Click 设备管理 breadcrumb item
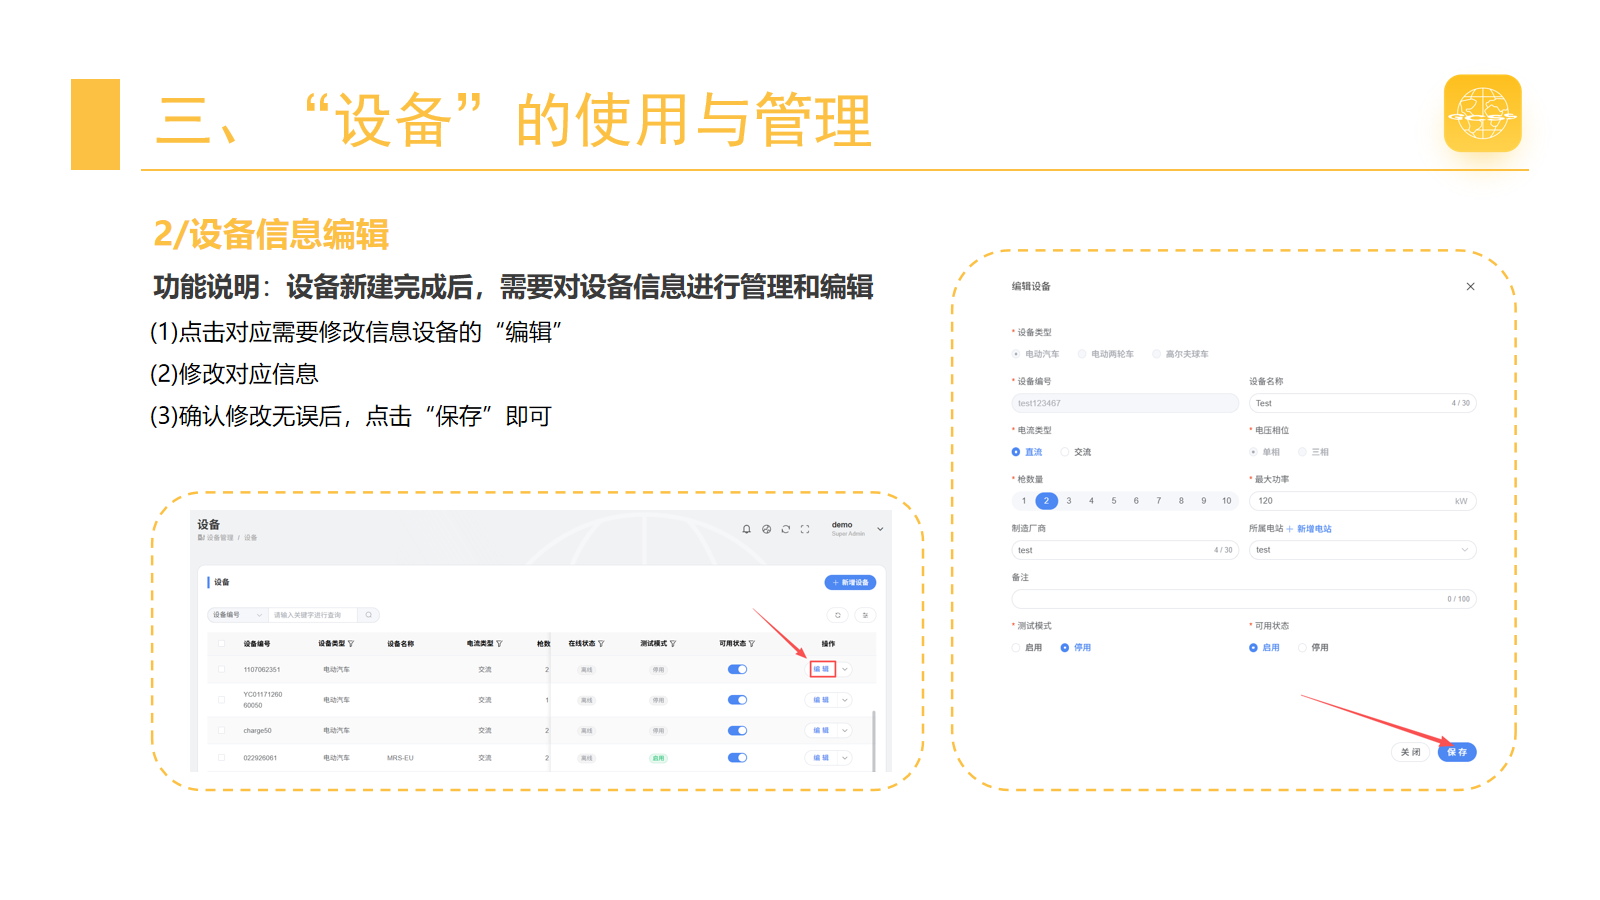 [x=220, y=538]
